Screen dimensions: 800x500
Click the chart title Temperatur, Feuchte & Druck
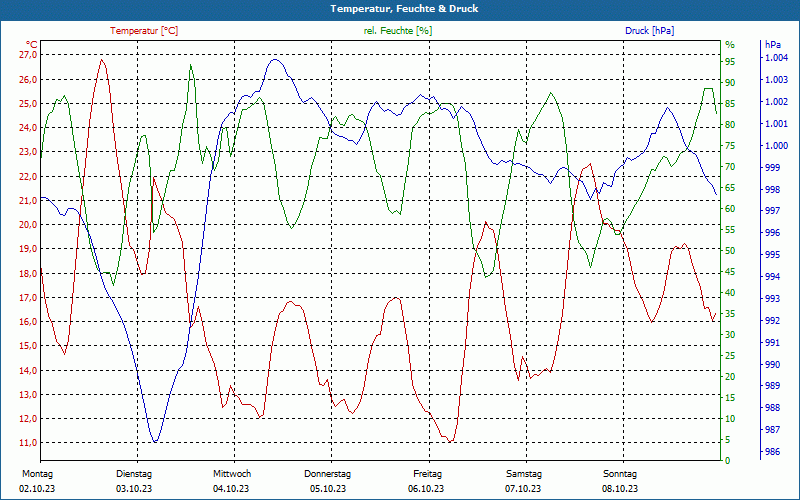pyautogui.click(x=404, y=9)
